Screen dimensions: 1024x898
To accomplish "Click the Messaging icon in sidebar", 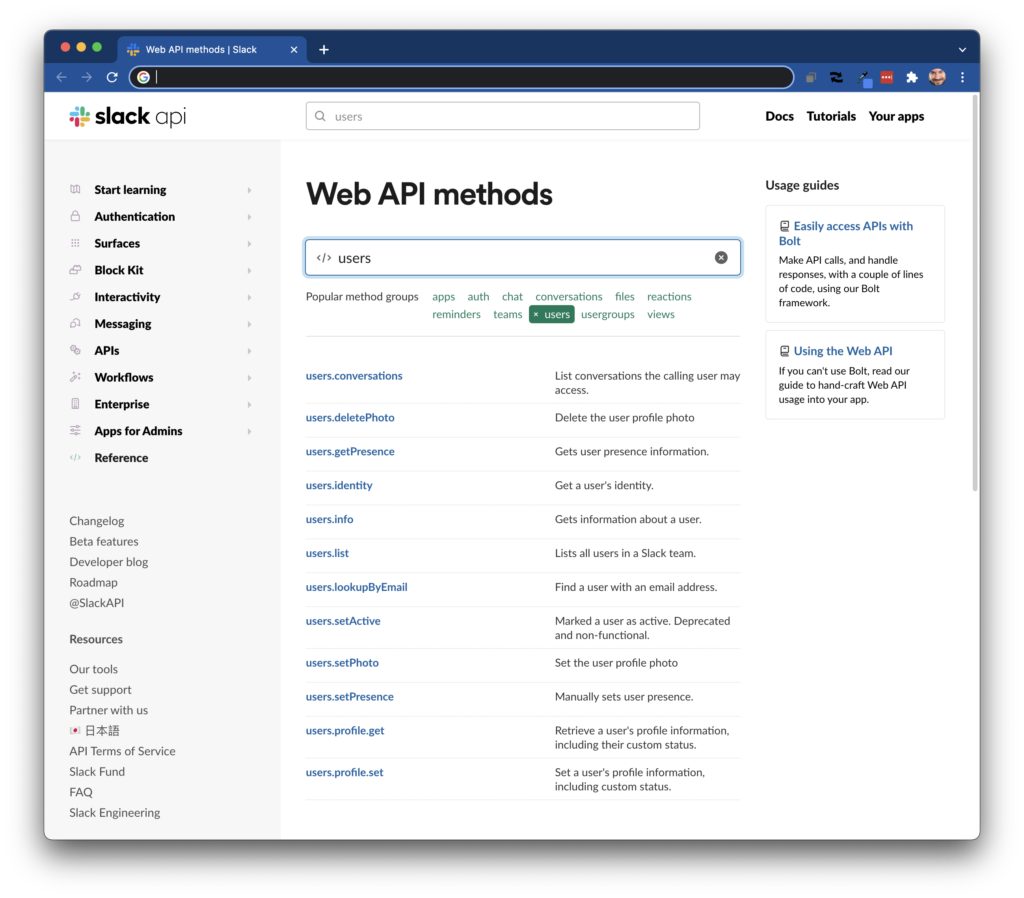I will pyautogui.click(x=75, y=323).
